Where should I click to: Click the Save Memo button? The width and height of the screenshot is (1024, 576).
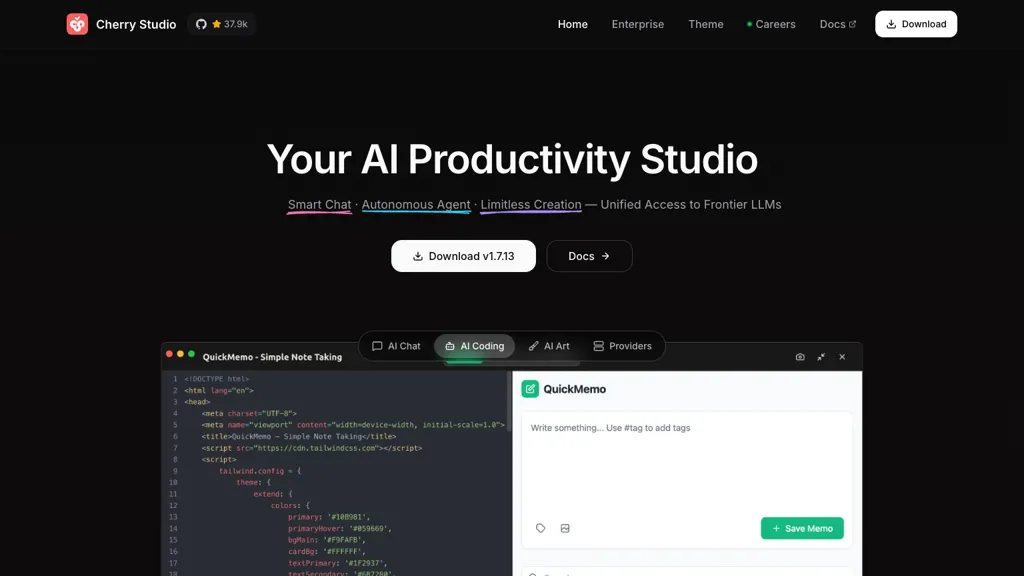(x=802, y=528)
